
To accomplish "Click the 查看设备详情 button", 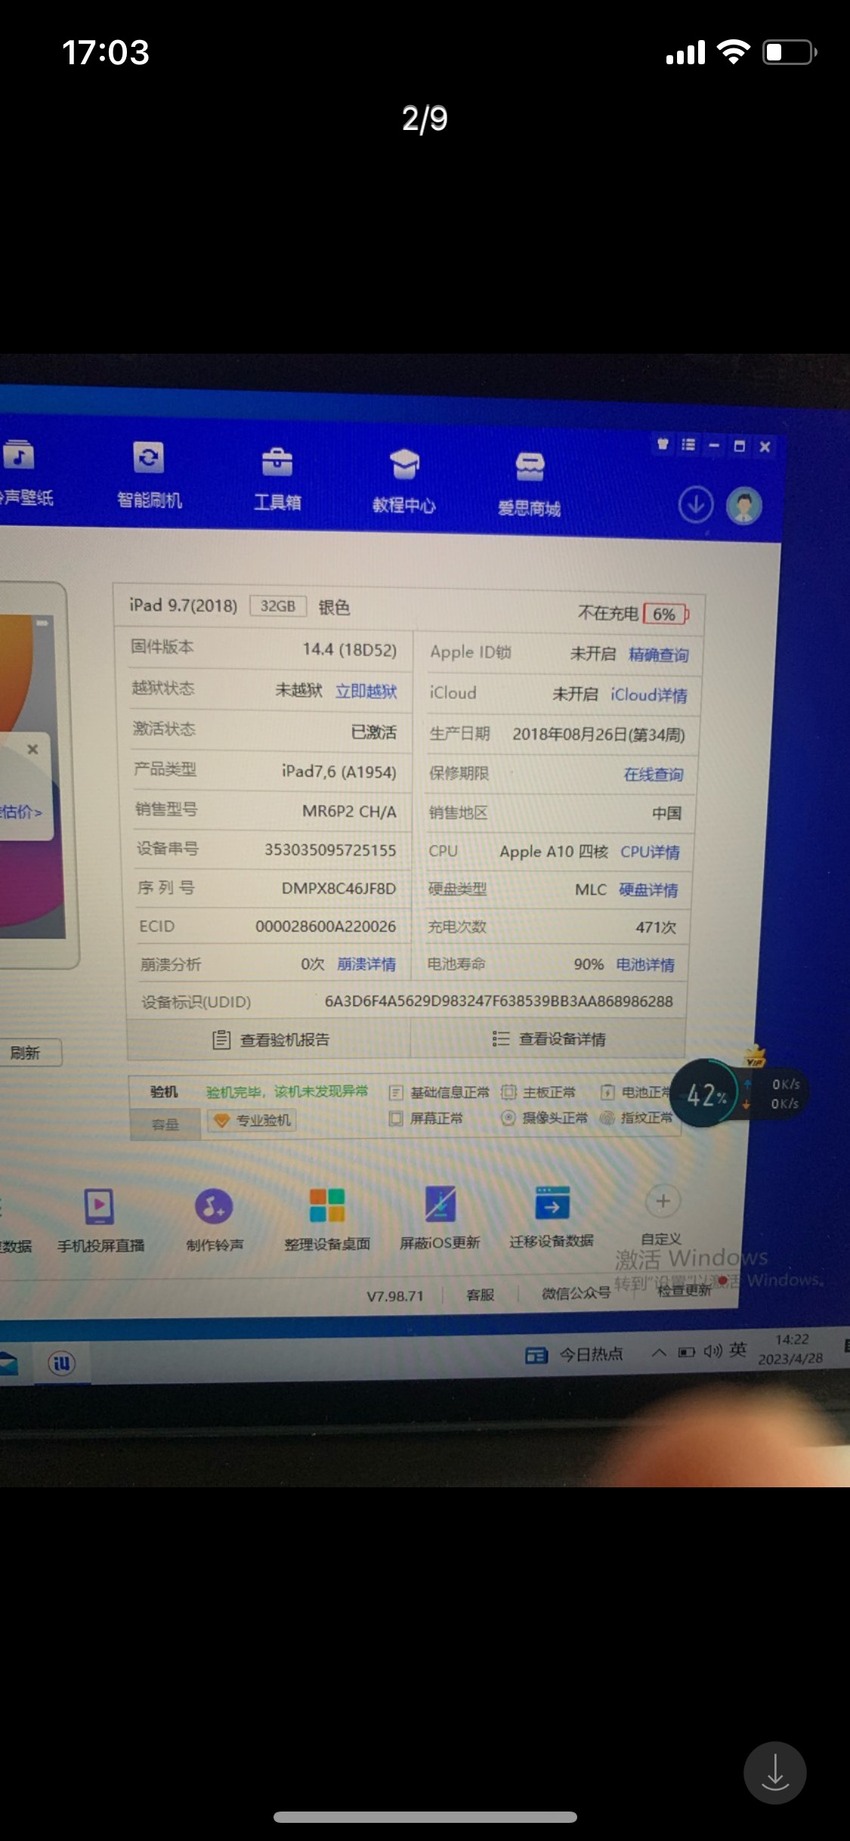I will click(548, 1040).
